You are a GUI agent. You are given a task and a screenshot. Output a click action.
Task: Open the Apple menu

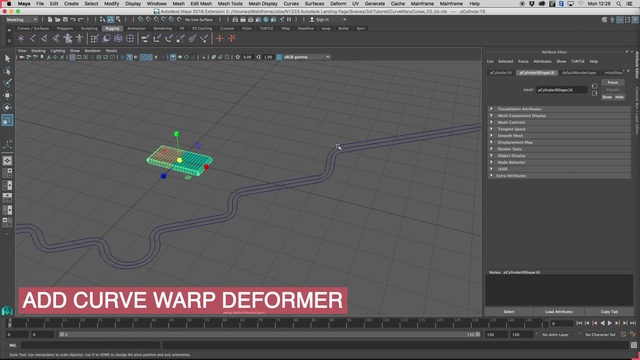coord(9,4)
